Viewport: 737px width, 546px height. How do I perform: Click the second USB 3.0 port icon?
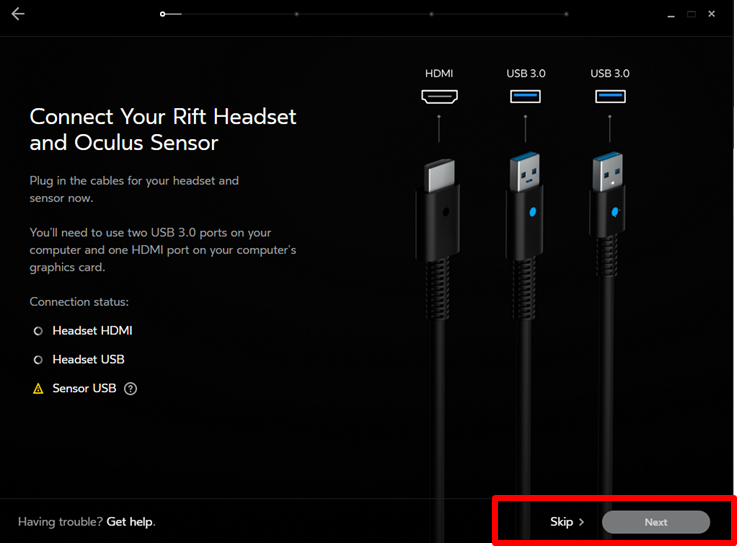click(x=610, y=96)
